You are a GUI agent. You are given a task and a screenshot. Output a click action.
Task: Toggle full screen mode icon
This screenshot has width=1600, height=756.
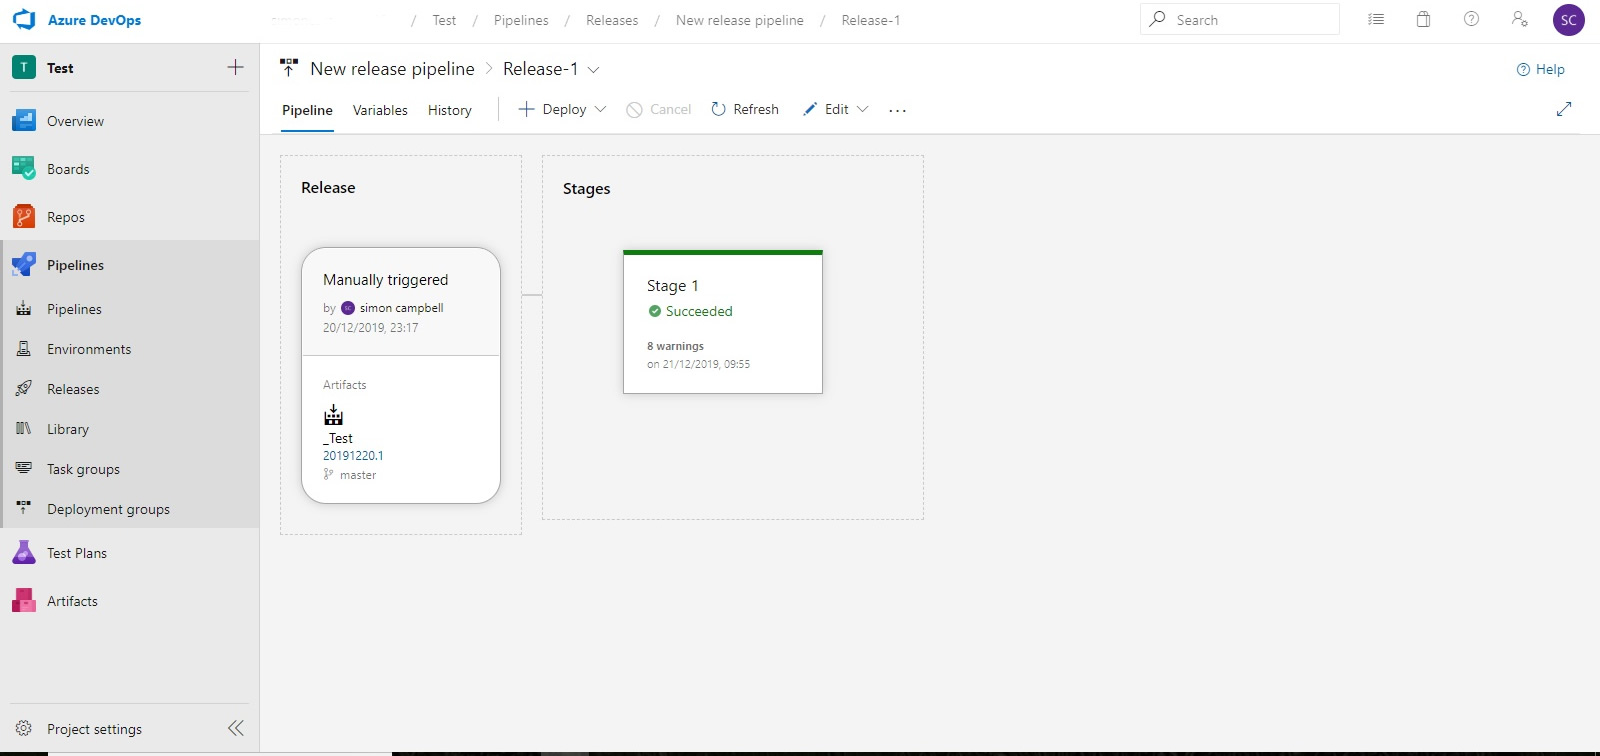[1564, 109]
